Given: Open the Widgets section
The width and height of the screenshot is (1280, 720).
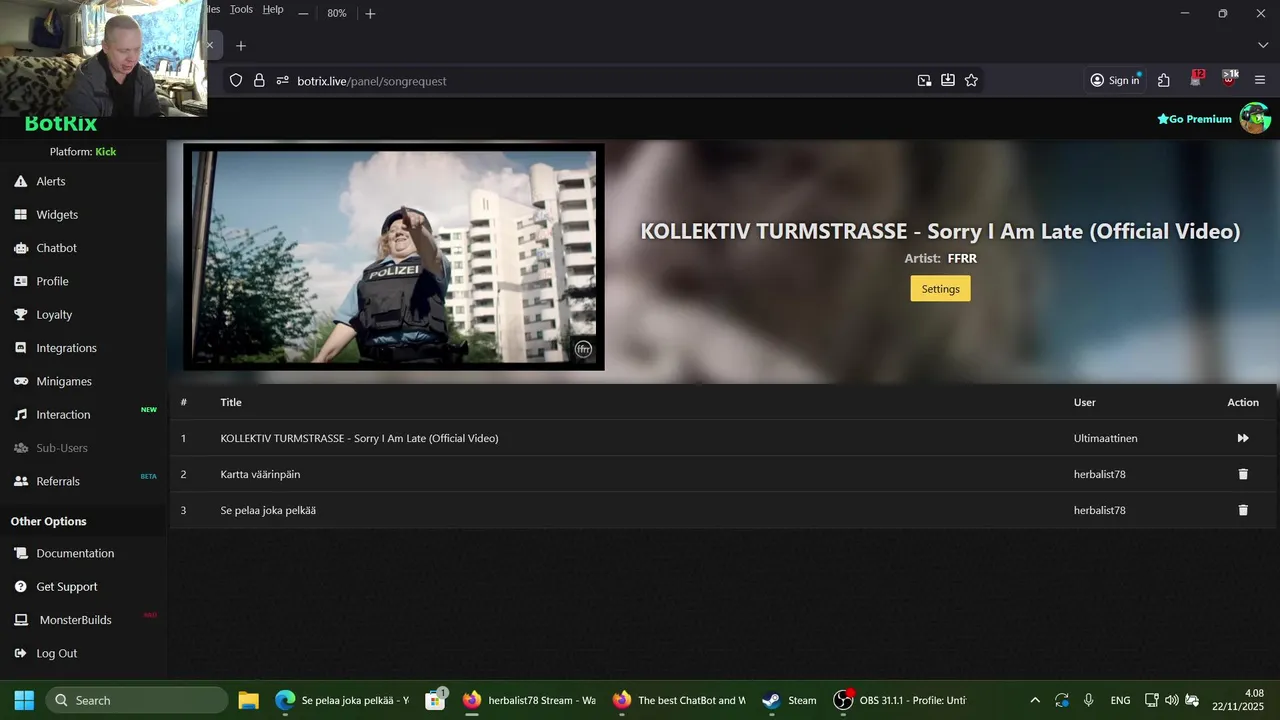Looking at the screenshot, I should coord(57,215).
